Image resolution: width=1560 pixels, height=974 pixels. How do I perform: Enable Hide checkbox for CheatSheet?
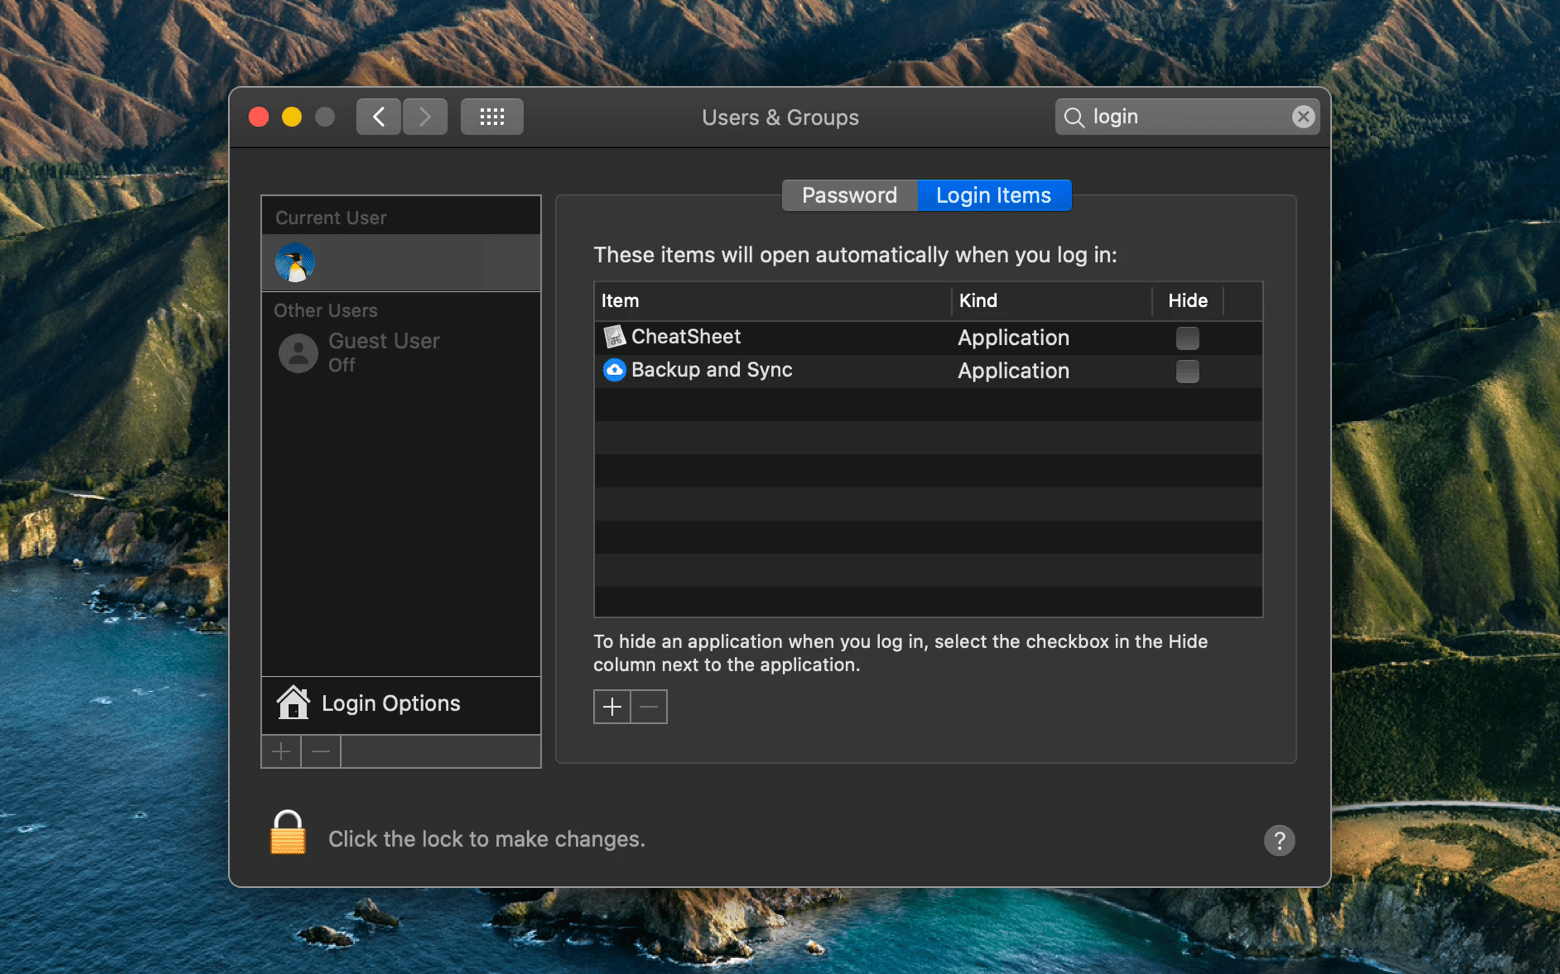pyautogui.click(x=1187, y=338)
